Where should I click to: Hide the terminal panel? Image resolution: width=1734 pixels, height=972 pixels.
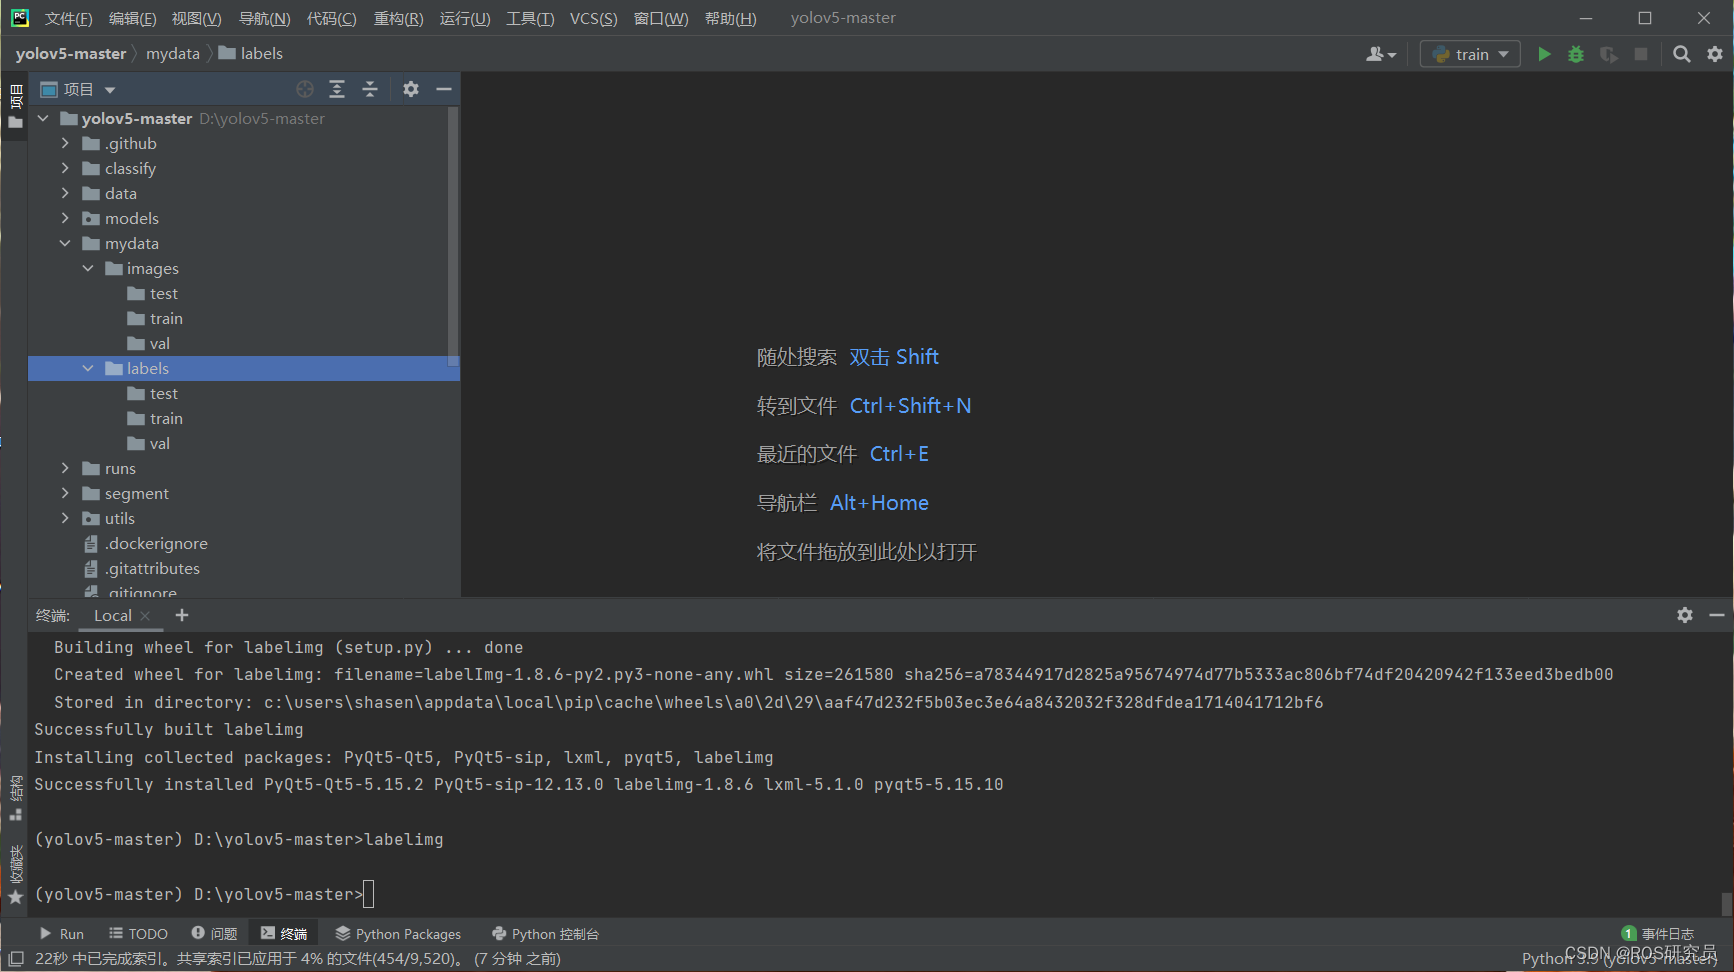pyautogui.click(x=1717, y=615)
